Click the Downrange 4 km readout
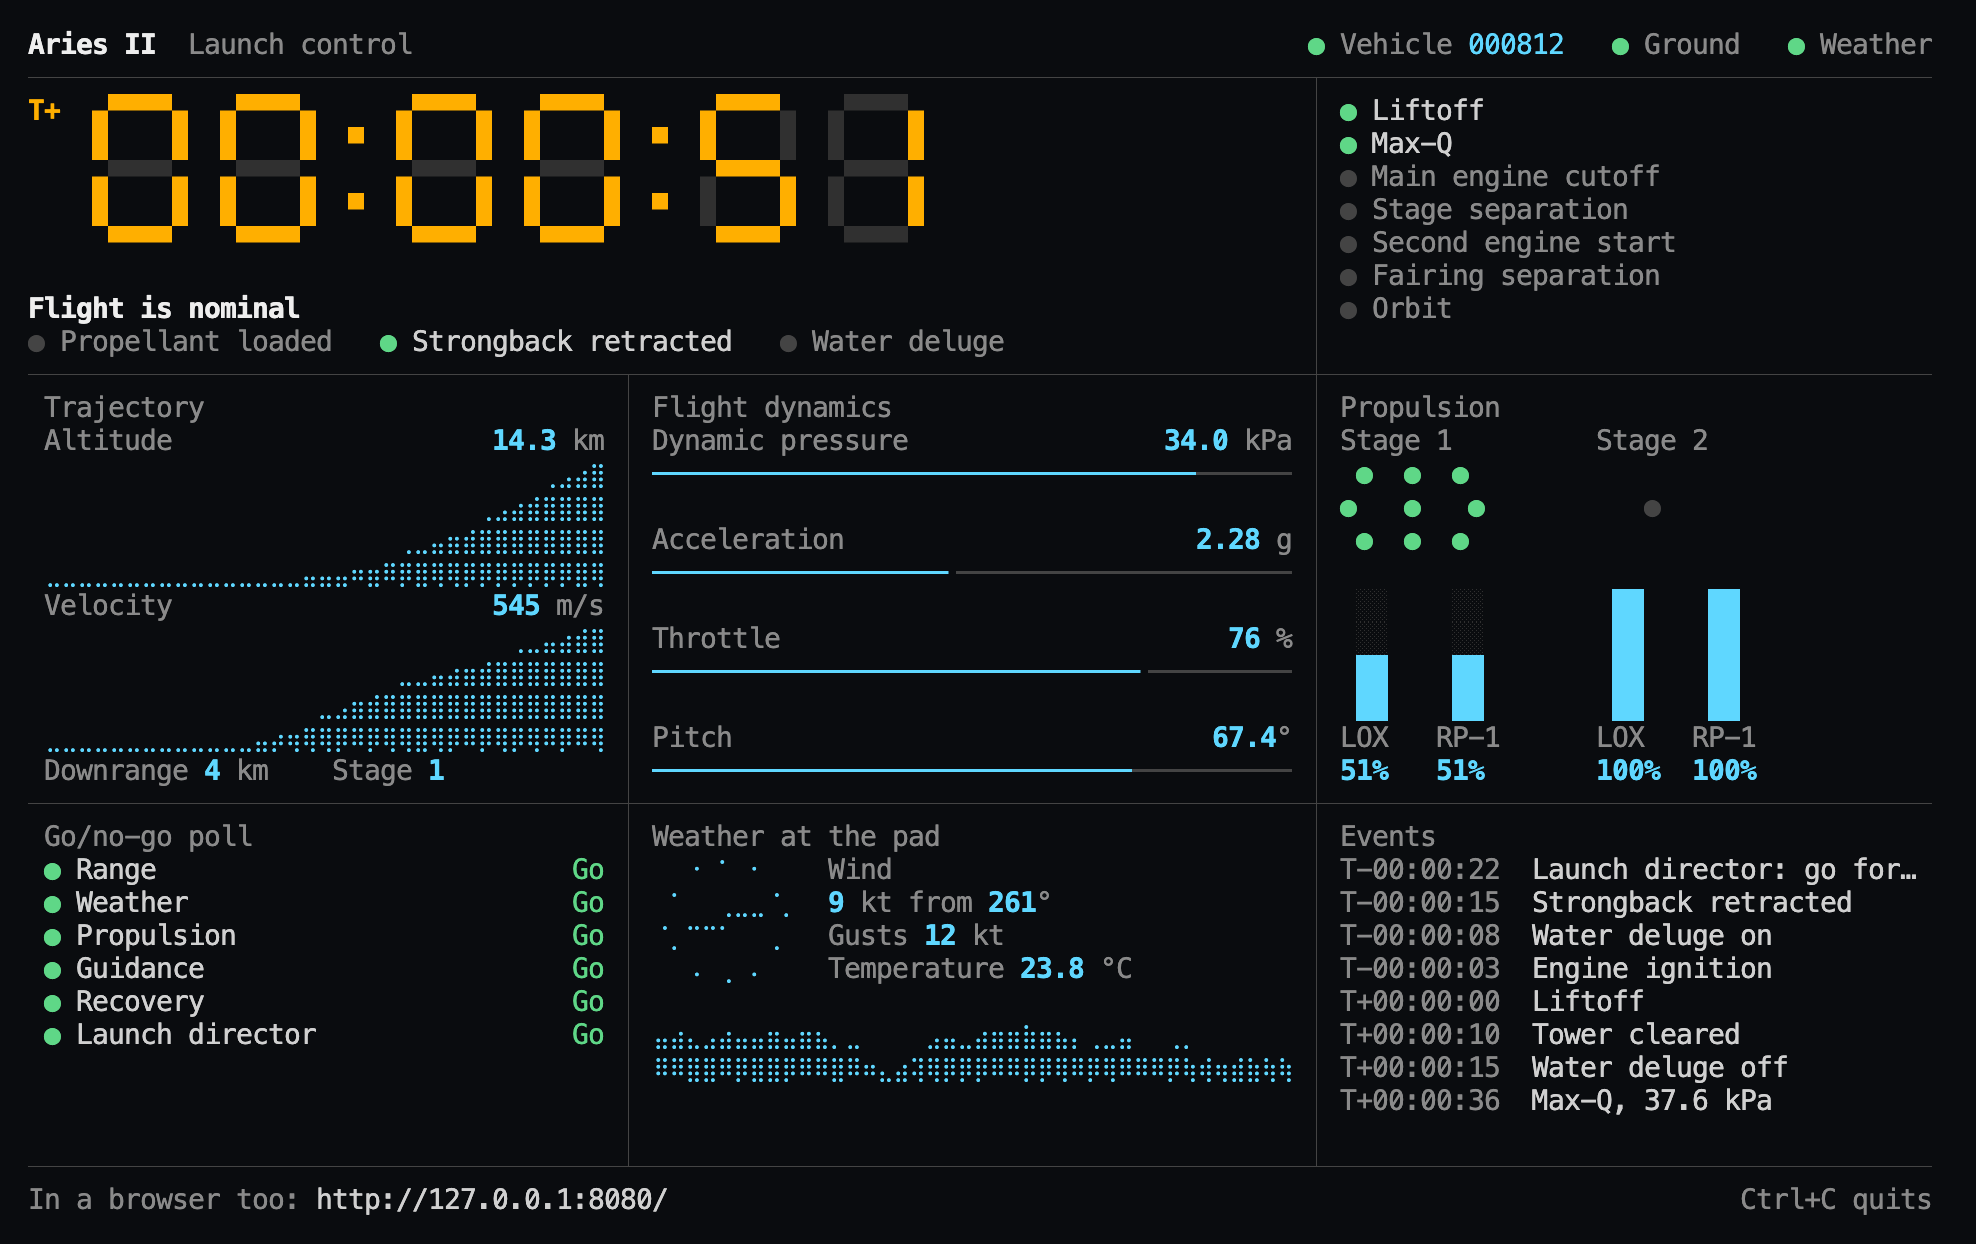This screenshot has width=1976, height=1244. (156, 770)
